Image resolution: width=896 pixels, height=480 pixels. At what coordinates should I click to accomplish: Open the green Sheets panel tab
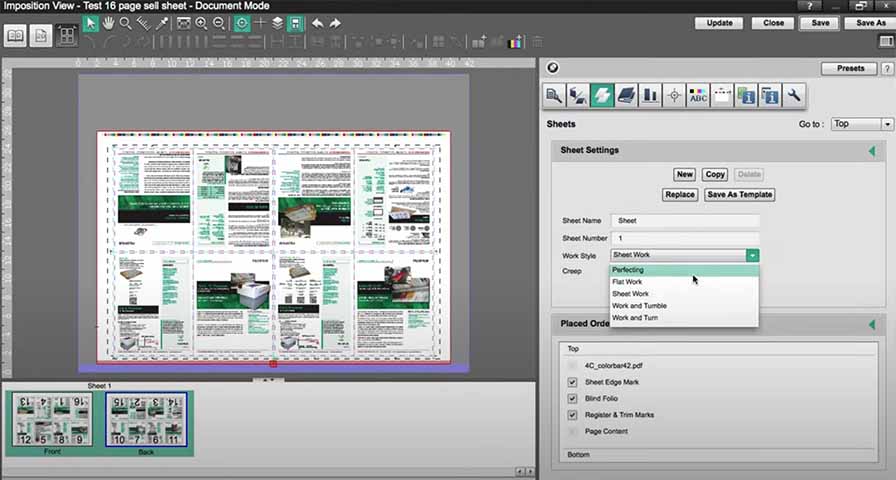point(602,95)
